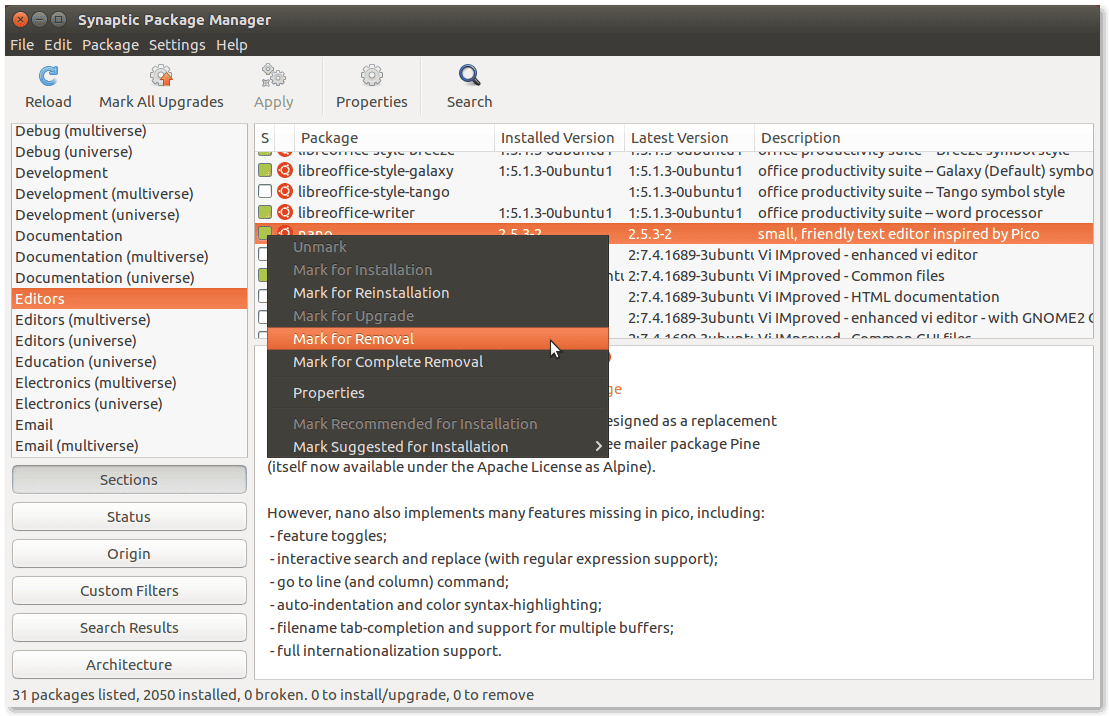The height and width of the screenshot is (716, 1109).
Task: Toggle the status checkbox for libreoffice-writer
Action: (265, 212)
